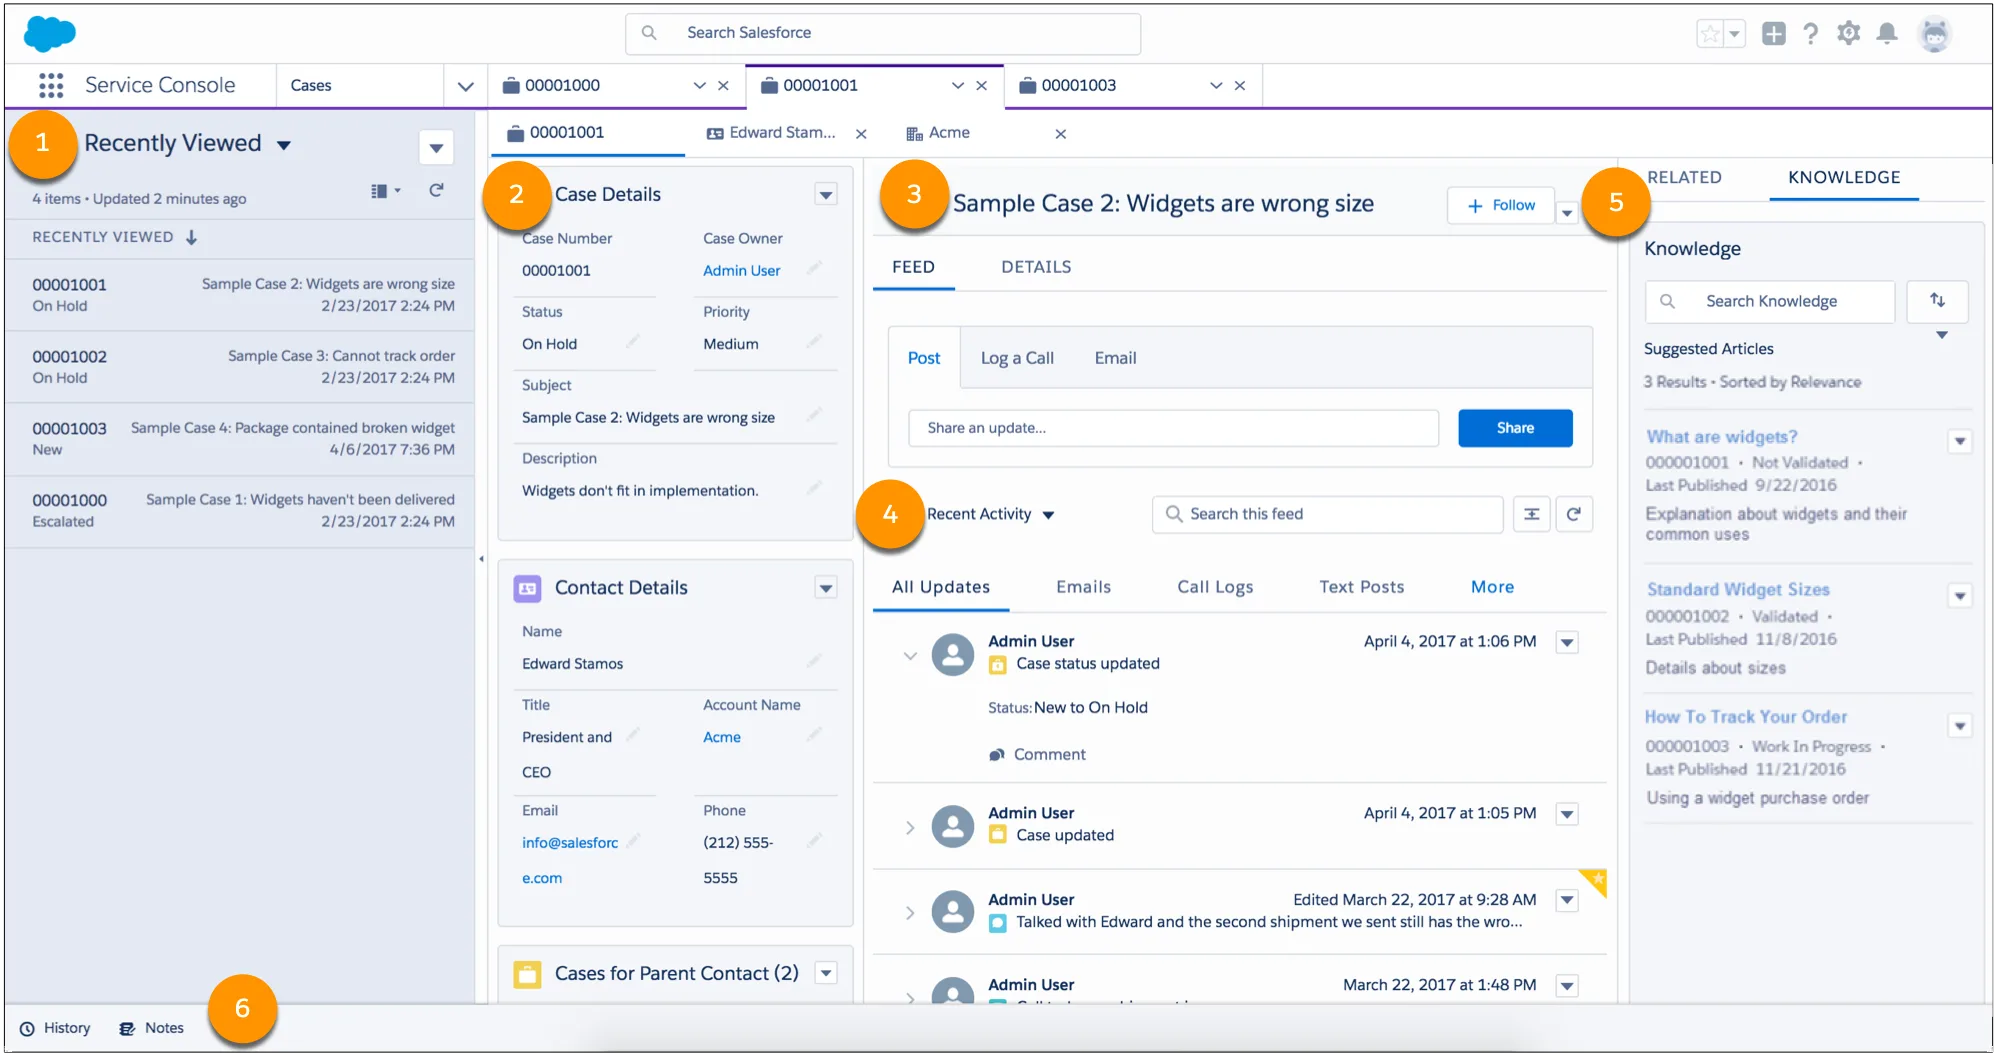Open the Setup gear icon

1849,33
